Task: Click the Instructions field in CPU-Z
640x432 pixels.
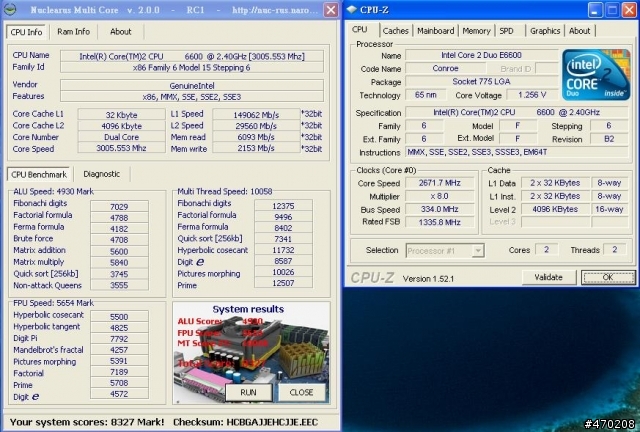Action: pos(517,152)
